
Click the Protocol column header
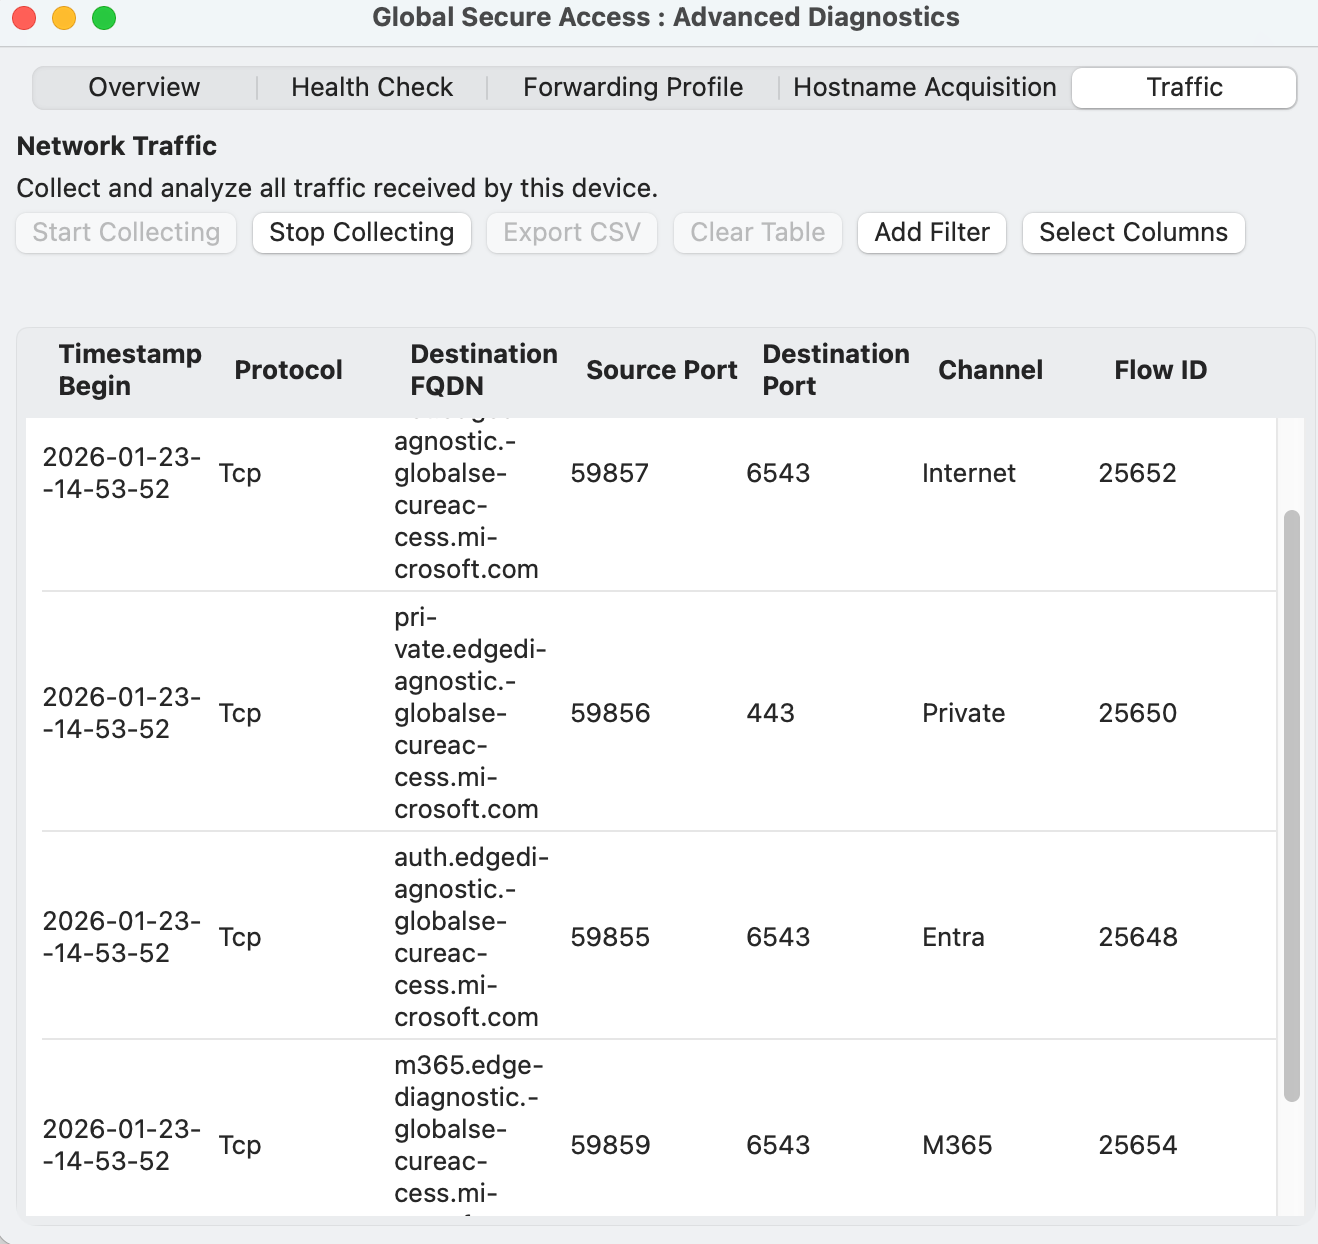pos(288,370)
